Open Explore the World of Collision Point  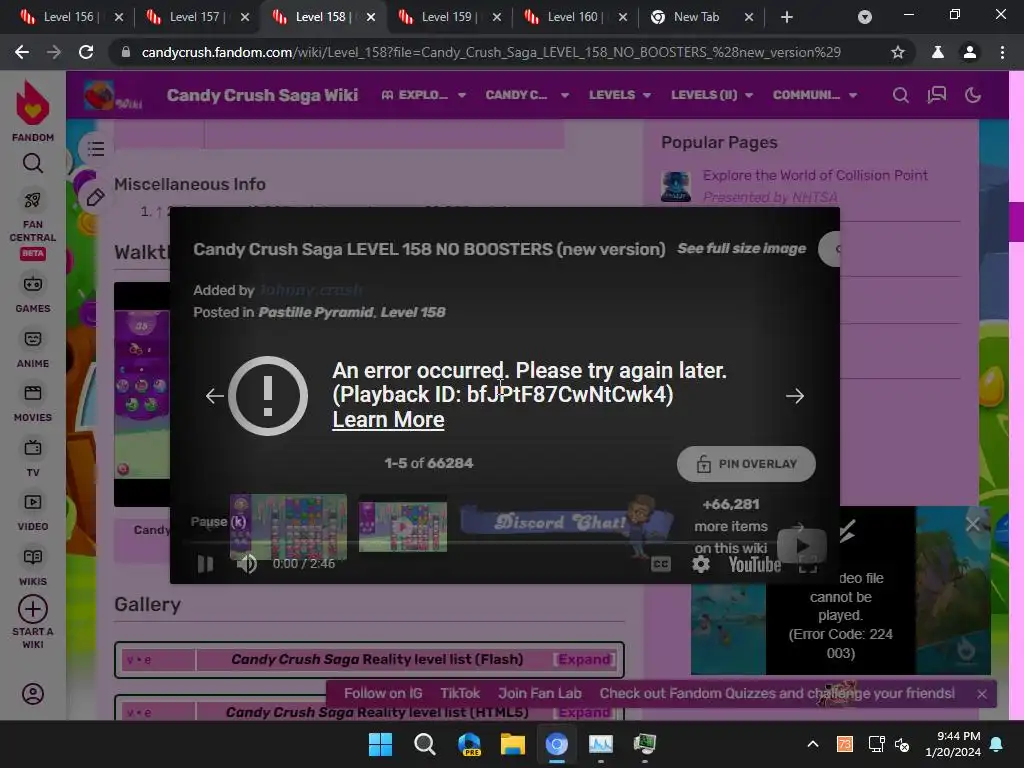tap(815, 175)
